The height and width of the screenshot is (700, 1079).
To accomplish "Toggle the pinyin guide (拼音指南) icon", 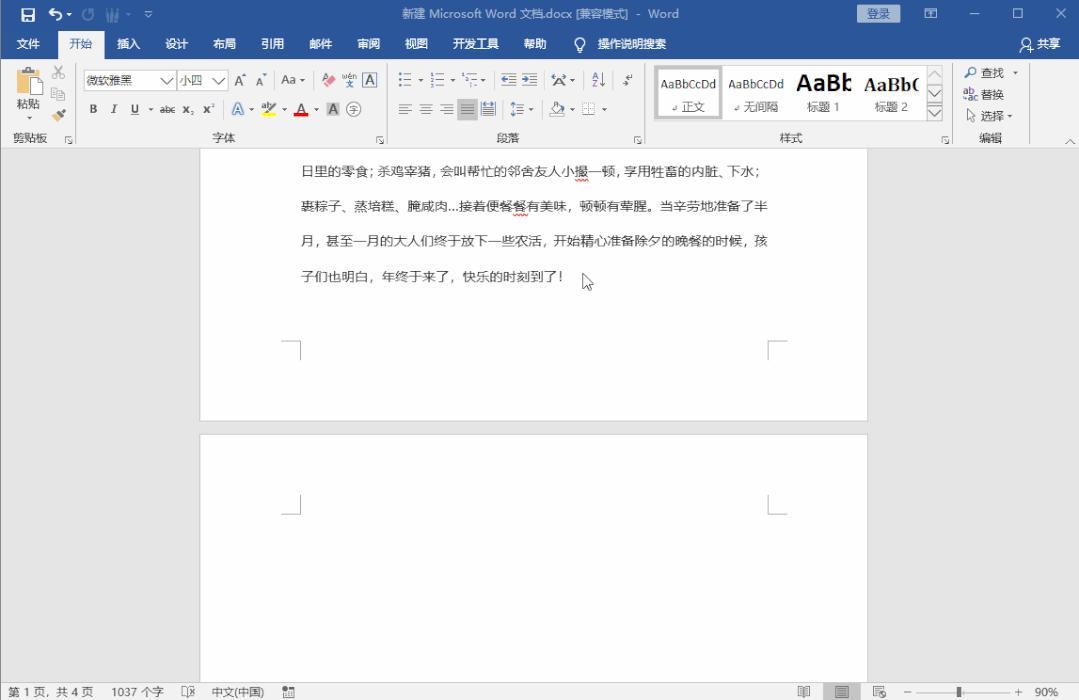I will pyautogui.click(x=350, y=80).
